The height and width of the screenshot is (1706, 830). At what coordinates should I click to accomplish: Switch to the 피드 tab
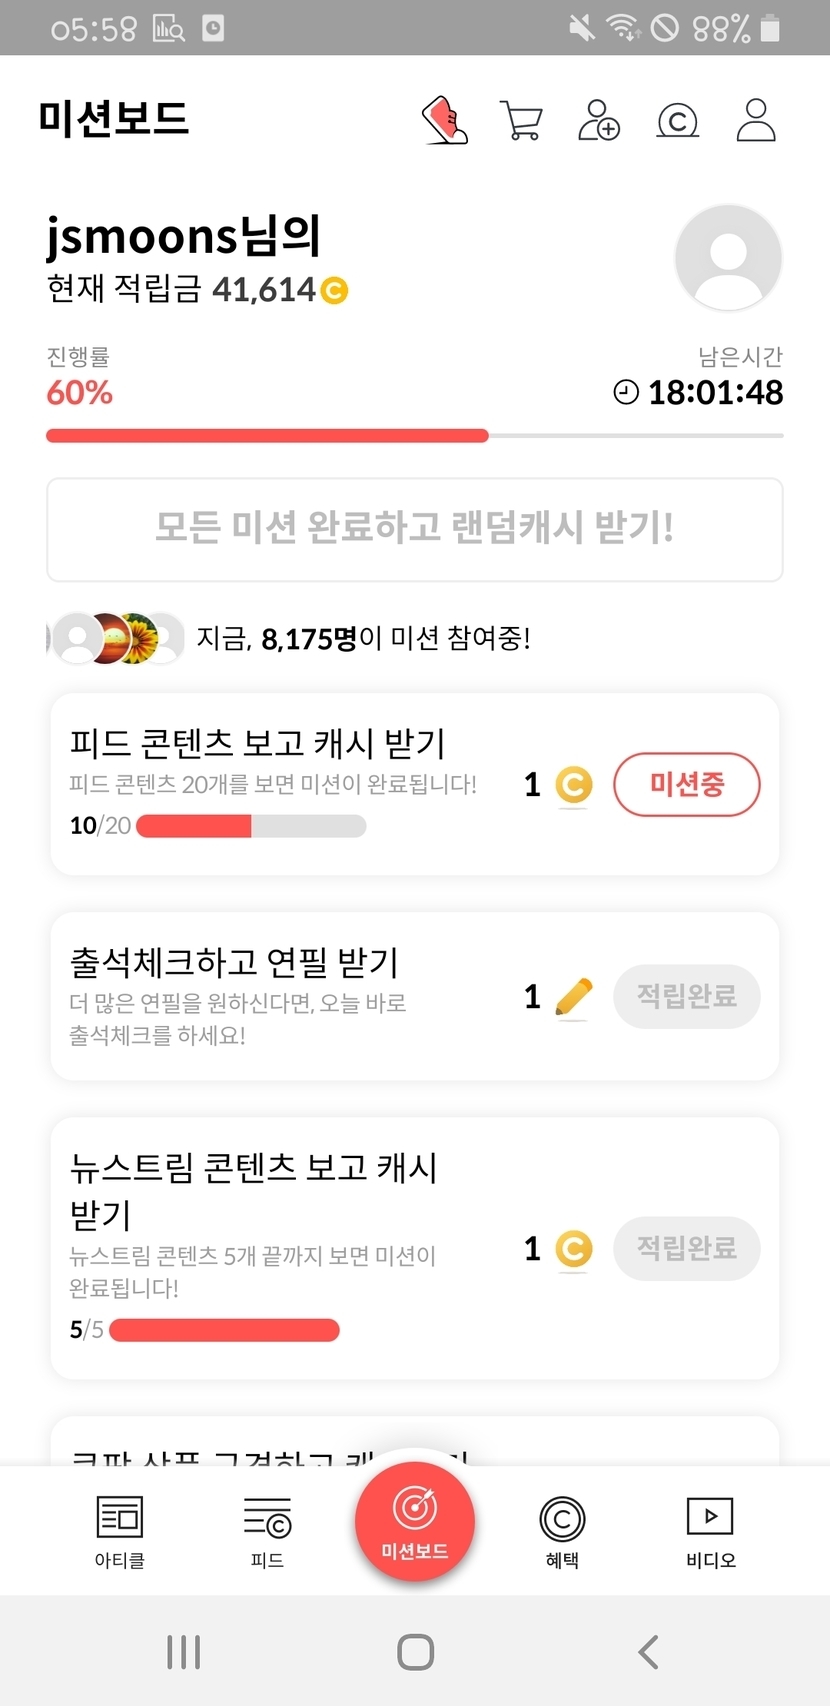(267, 1530)
